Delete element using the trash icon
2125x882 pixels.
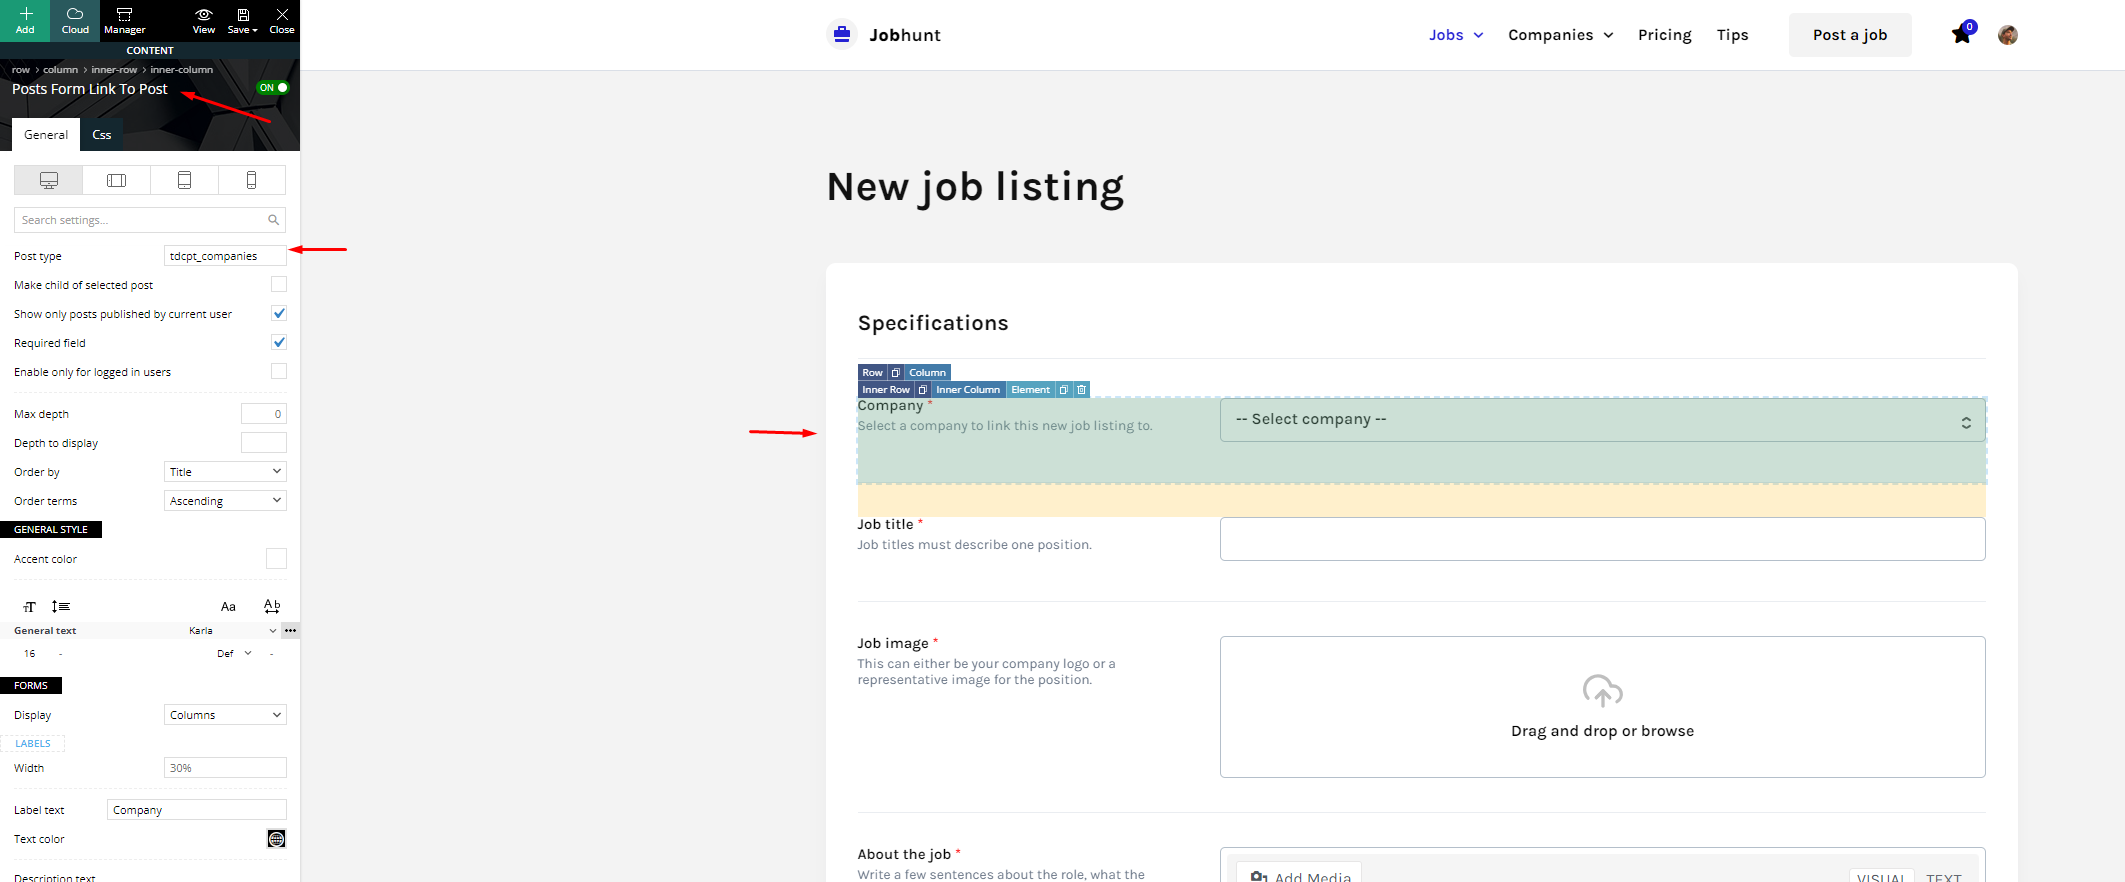1081,390
